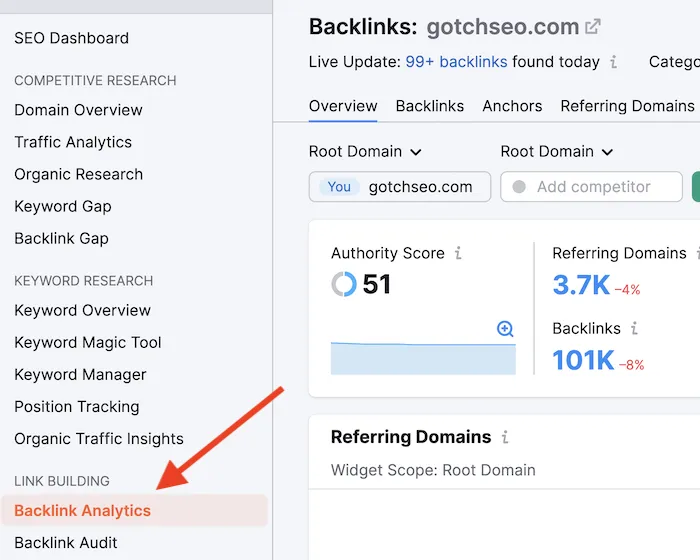Click info icon next to Live Update
The width and height of the screenshot is (700, 560).
click(613, 62)
